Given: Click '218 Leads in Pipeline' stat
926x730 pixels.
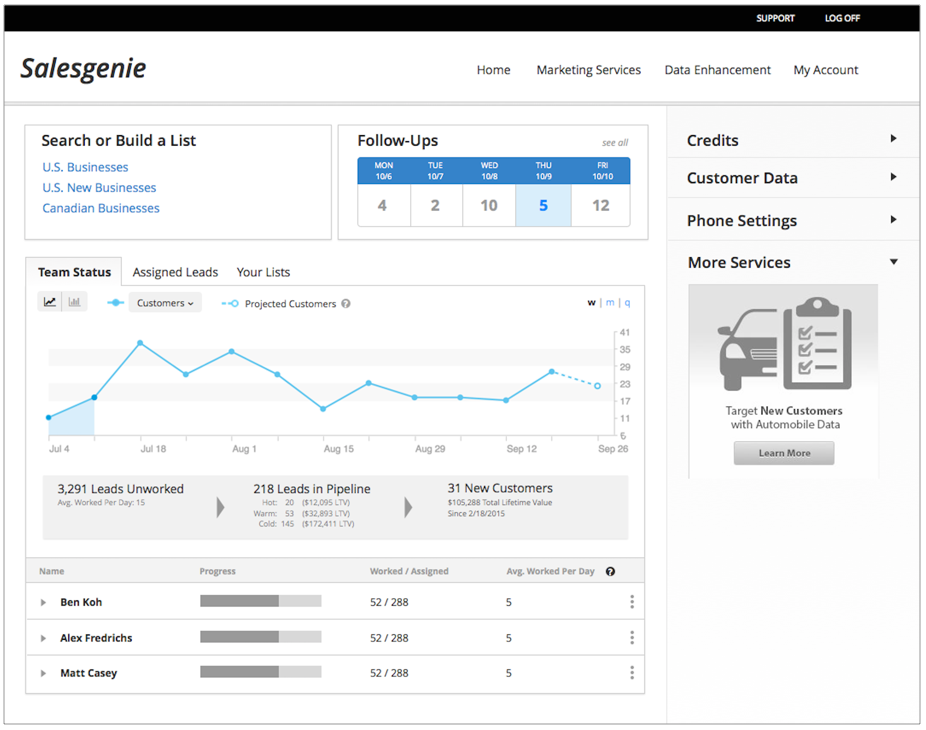Looking at the screenshot, I should click(312, 489).
